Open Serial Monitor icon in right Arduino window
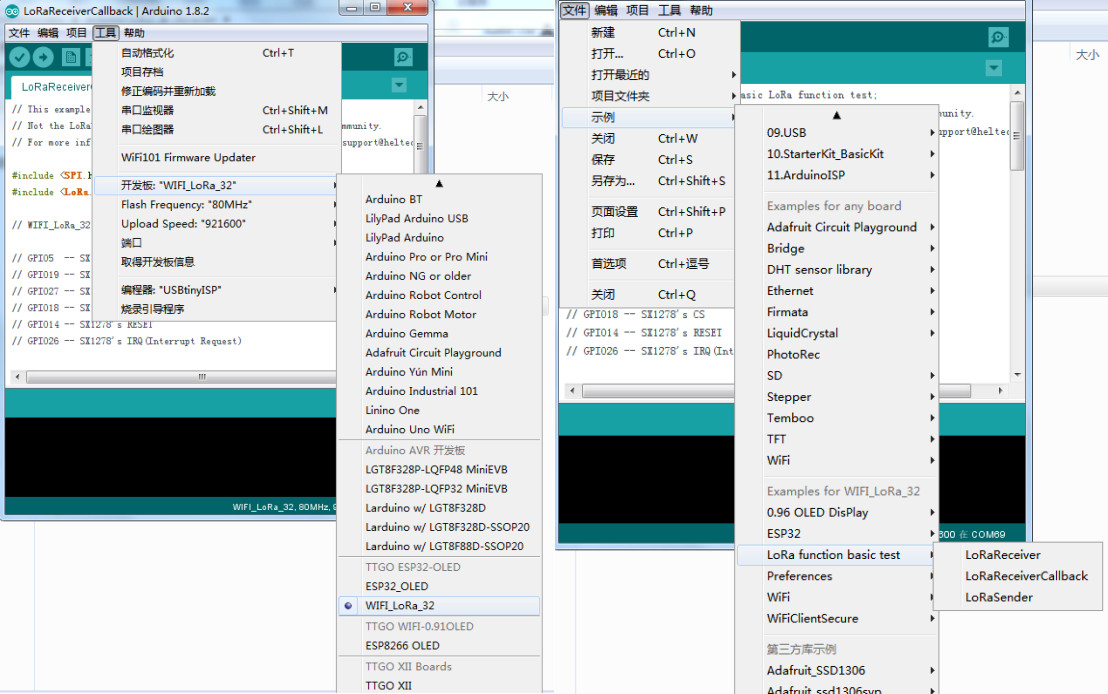 tap(998, 37)
